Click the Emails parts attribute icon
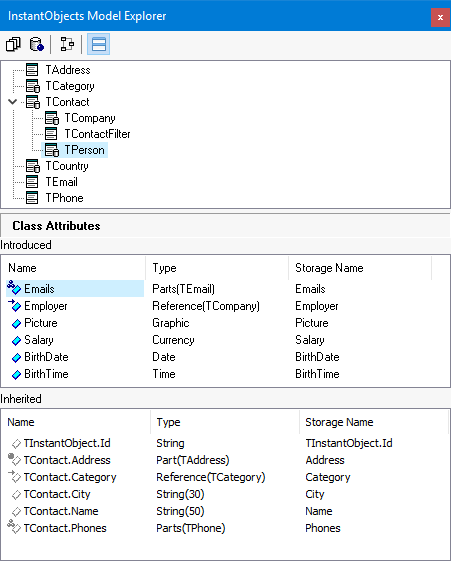The image size is (451, 561). pyautogui.click(x=14, y=288)
